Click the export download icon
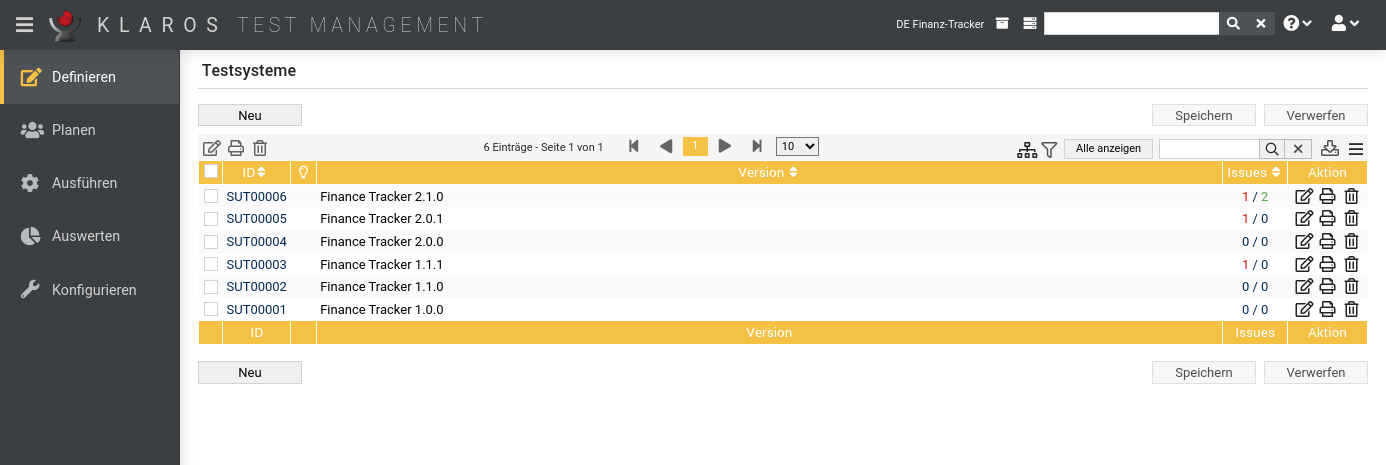The height and width of the screenshot is (465, 1386). pyautogui.click(x=1330, y=148)
